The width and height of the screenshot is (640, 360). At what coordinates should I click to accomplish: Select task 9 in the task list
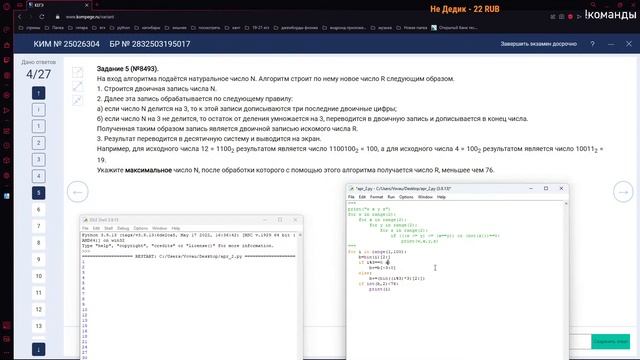pyautogui.click(x=38, y=260)
